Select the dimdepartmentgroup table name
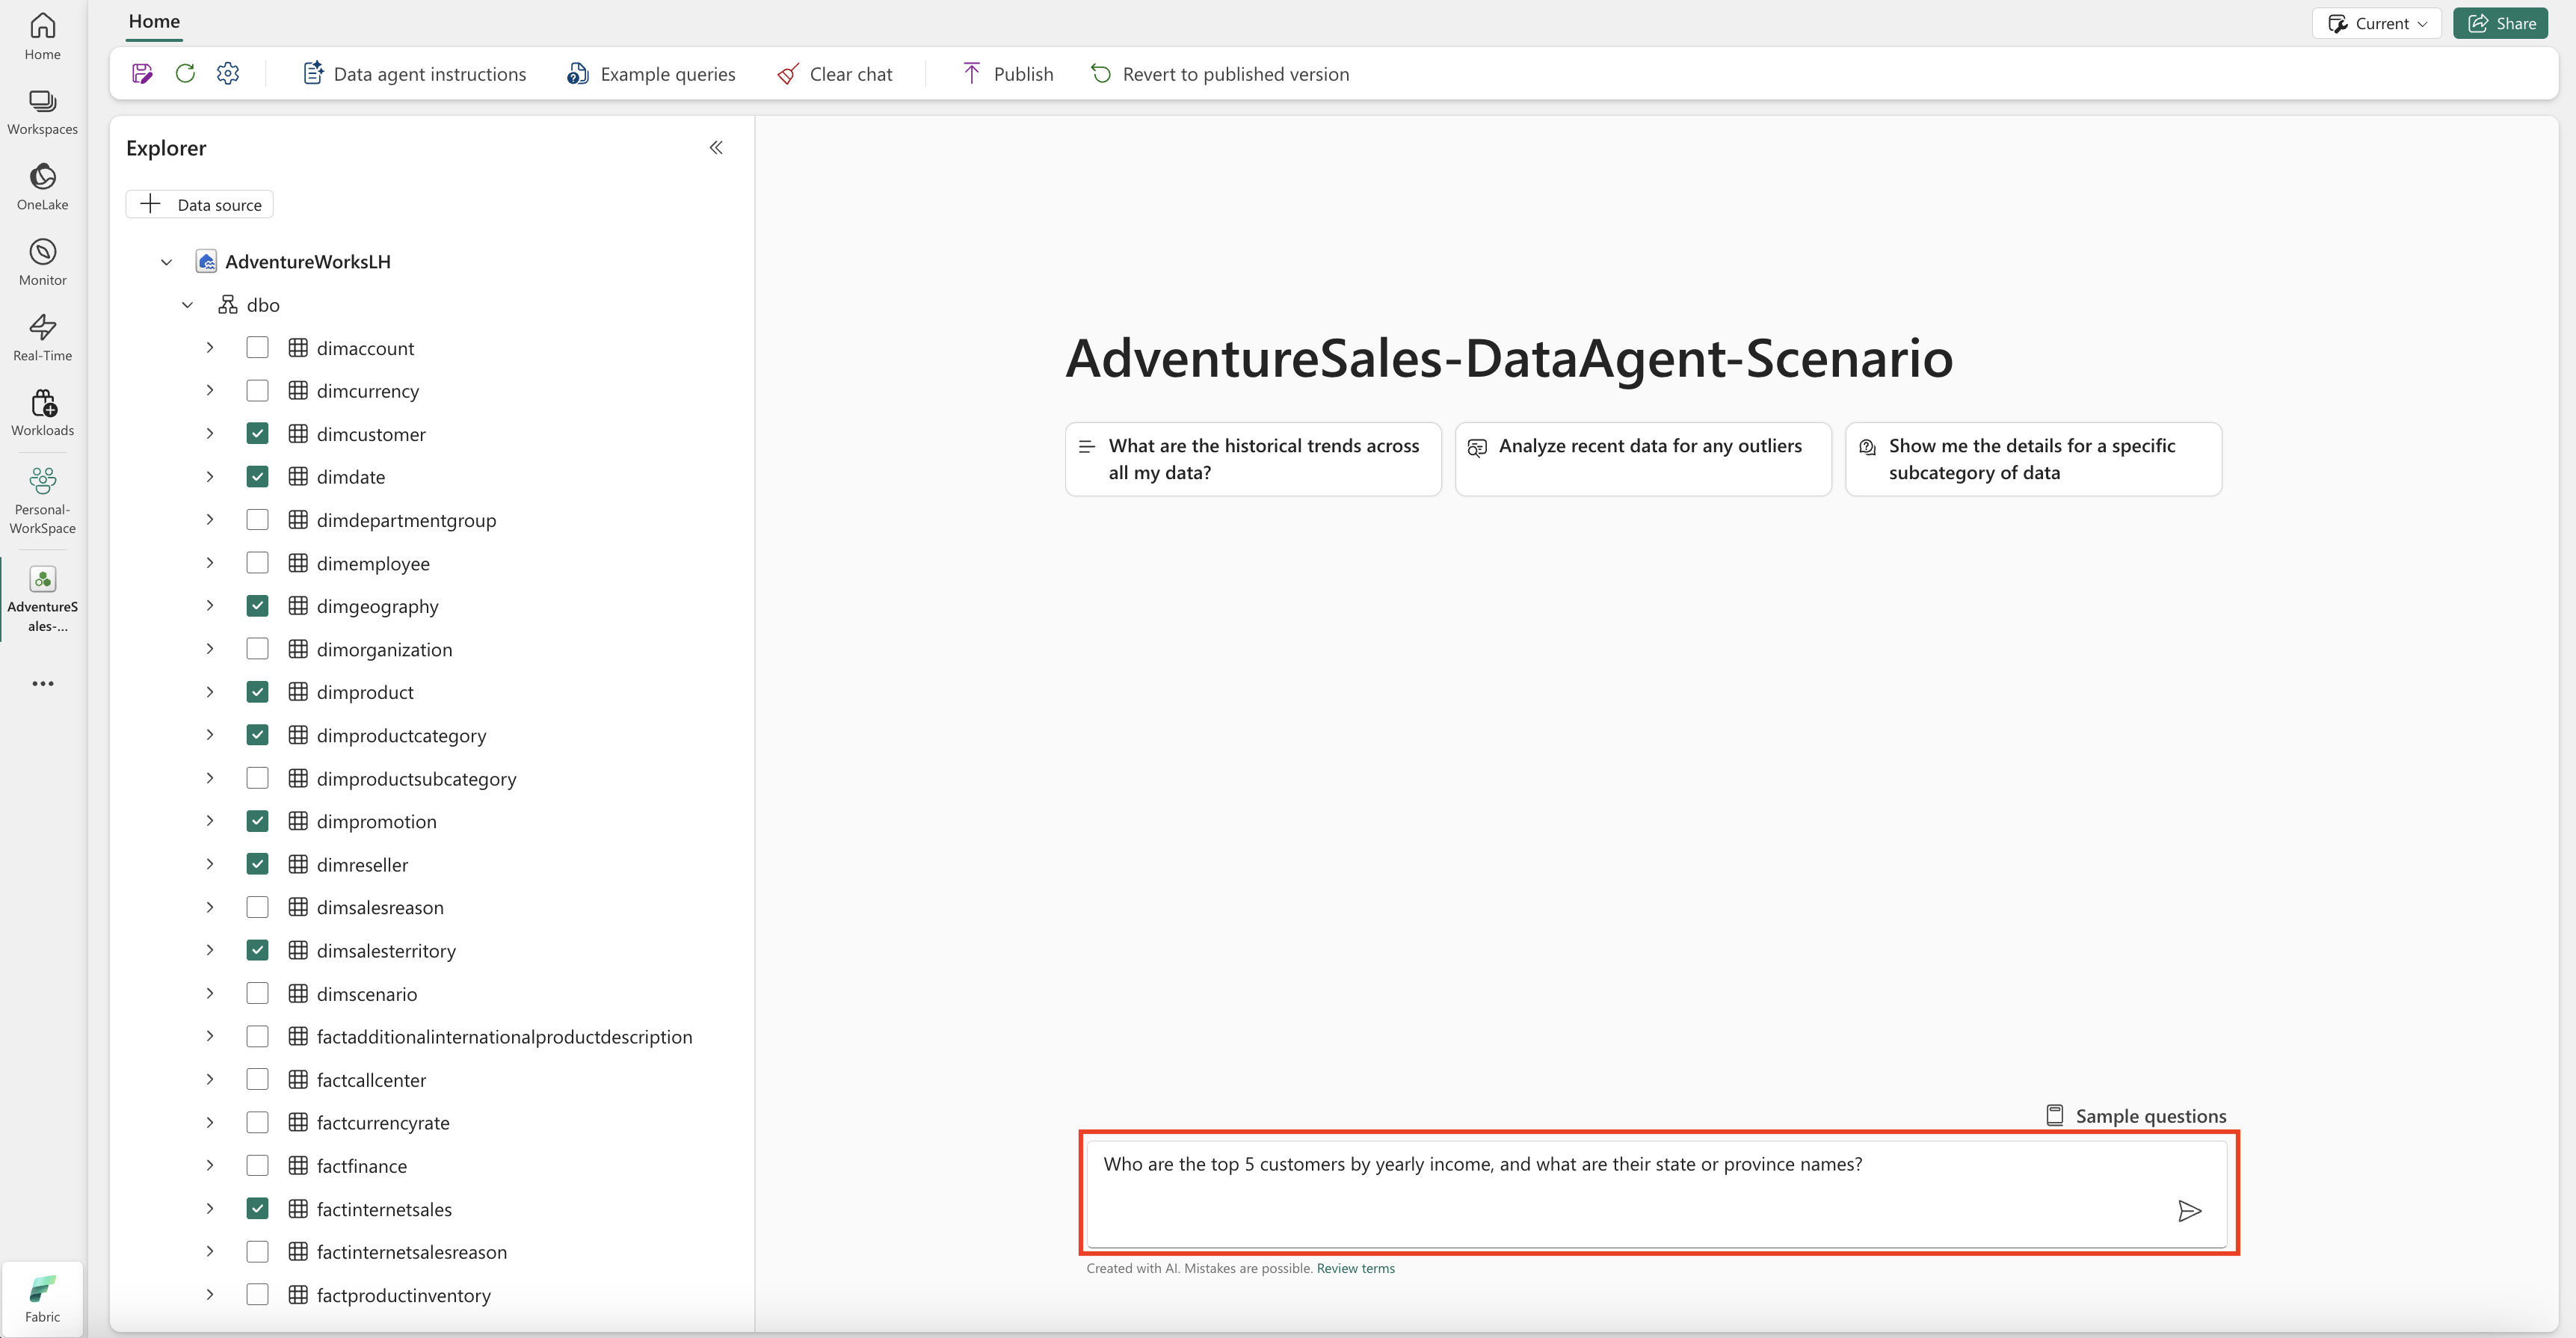The height and width of the screenshot is (1338, 2576). click(406, 520)
